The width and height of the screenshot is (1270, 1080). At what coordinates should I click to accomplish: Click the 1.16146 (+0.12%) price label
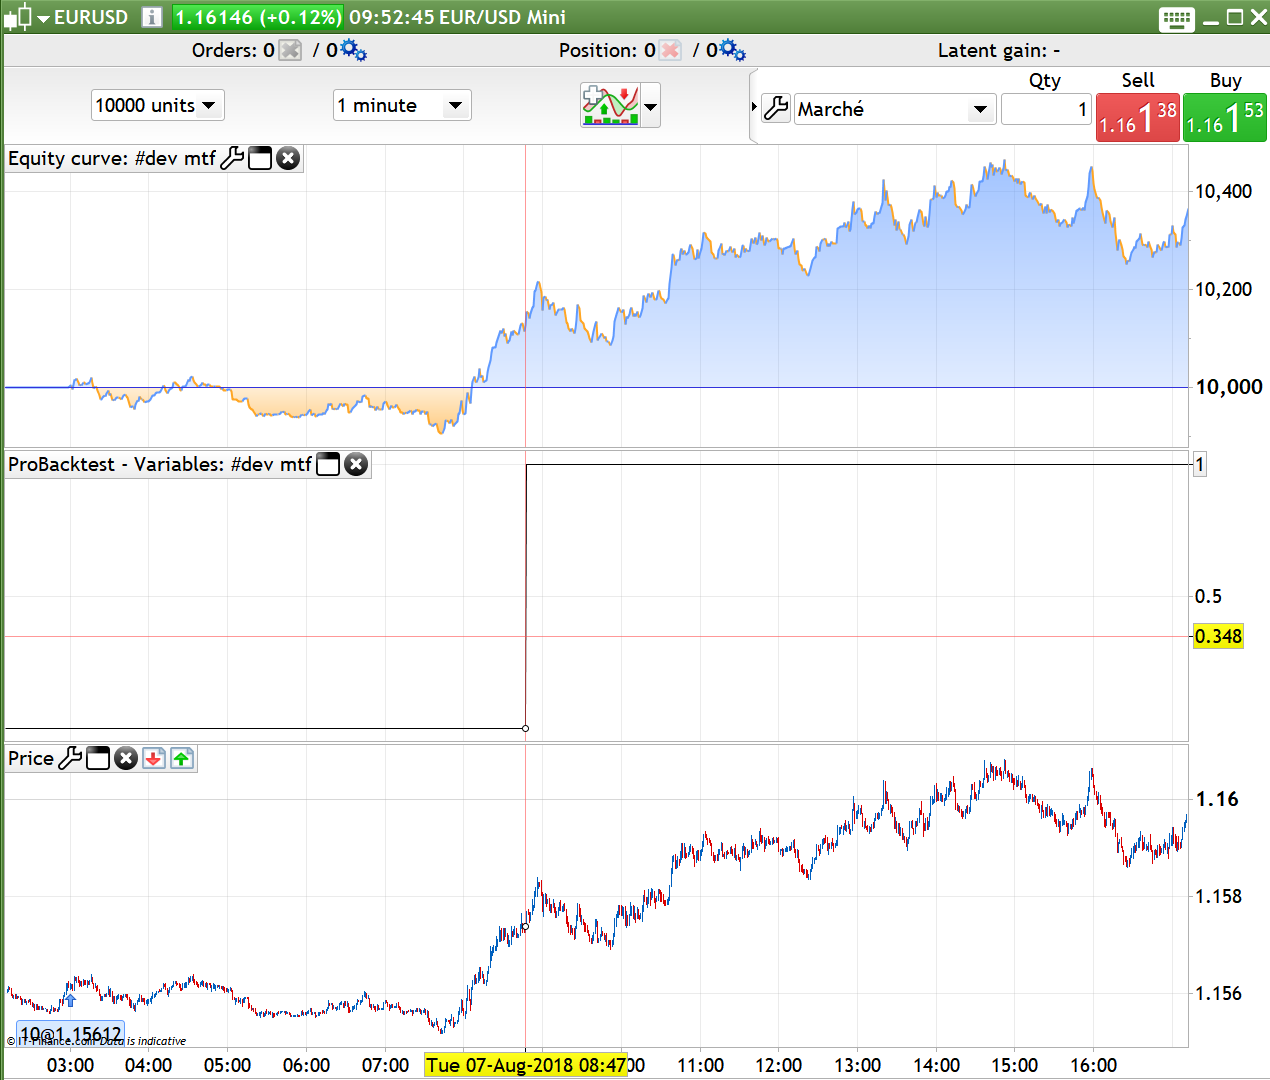click(x=258, y=17)
